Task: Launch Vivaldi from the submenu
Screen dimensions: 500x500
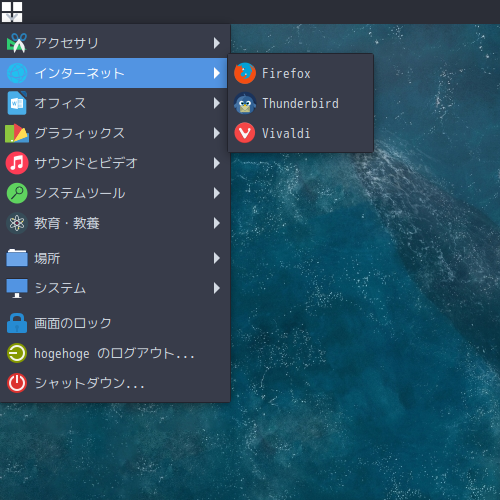Action: coord(300,133)
